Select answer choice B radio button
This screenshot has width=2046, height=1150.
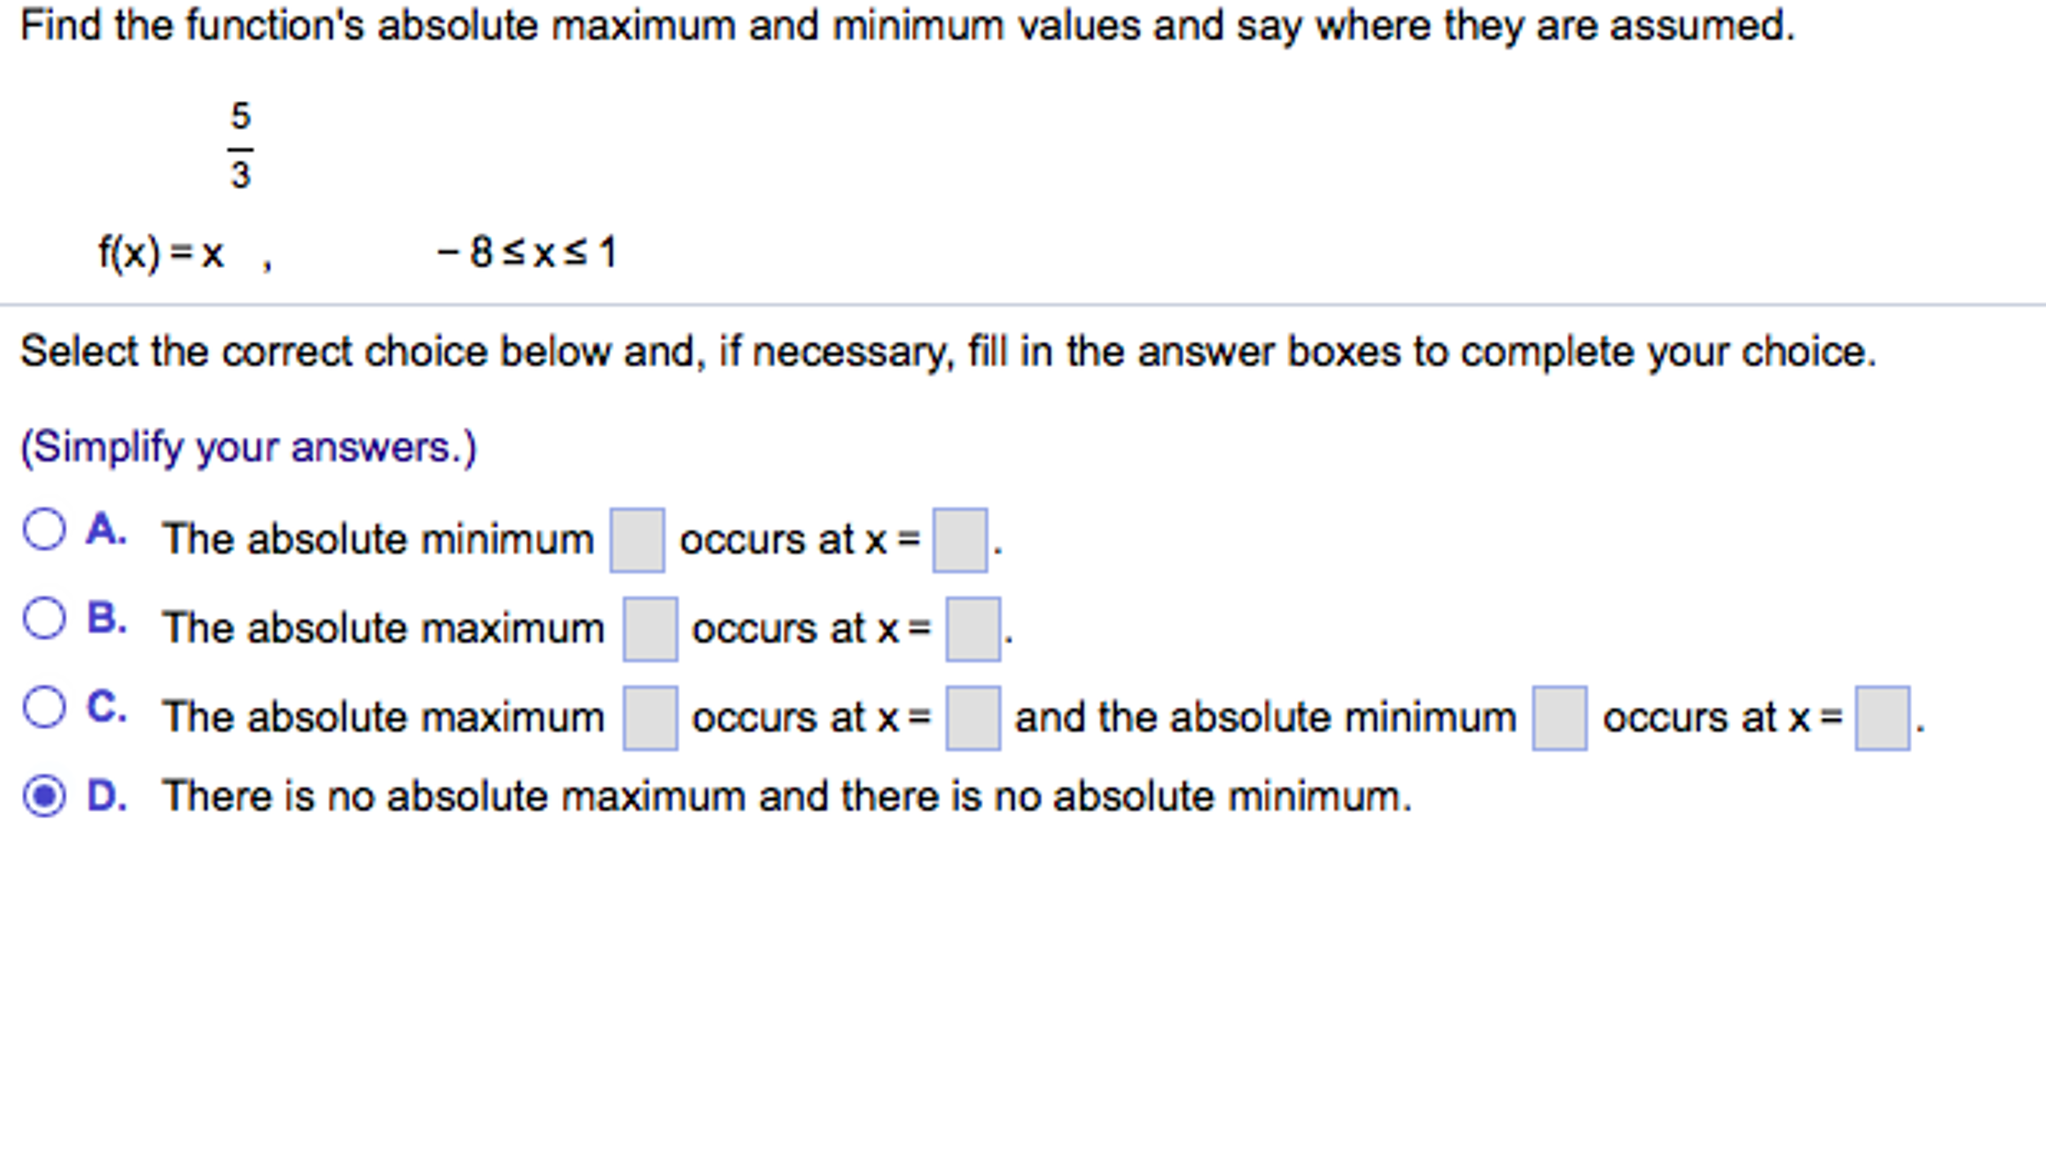(43, 616)
